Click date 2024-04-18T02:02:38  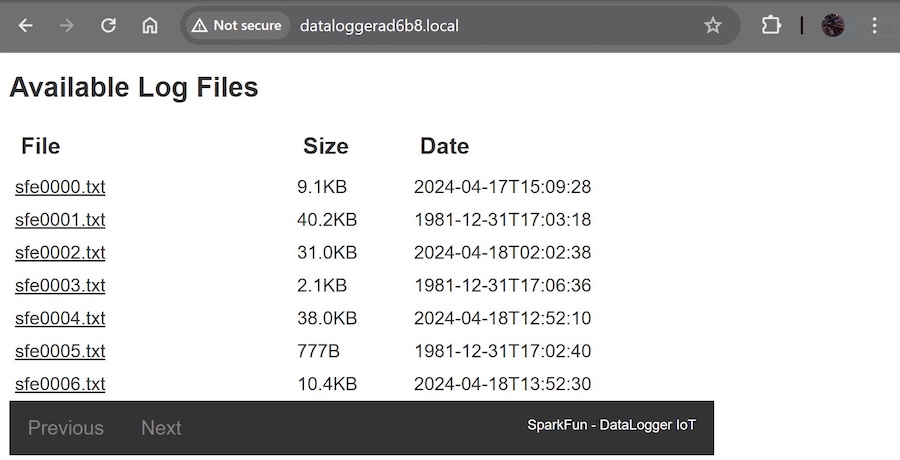[x=502, y=253]
